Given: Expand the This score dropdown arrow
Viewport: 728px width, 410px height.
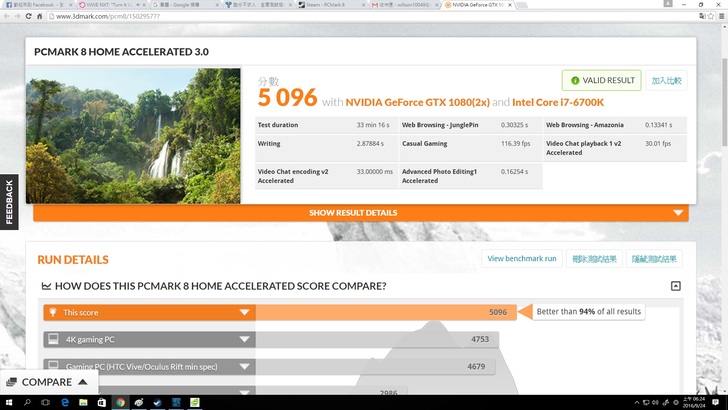Looking at the screenshot, I should 244,312.
